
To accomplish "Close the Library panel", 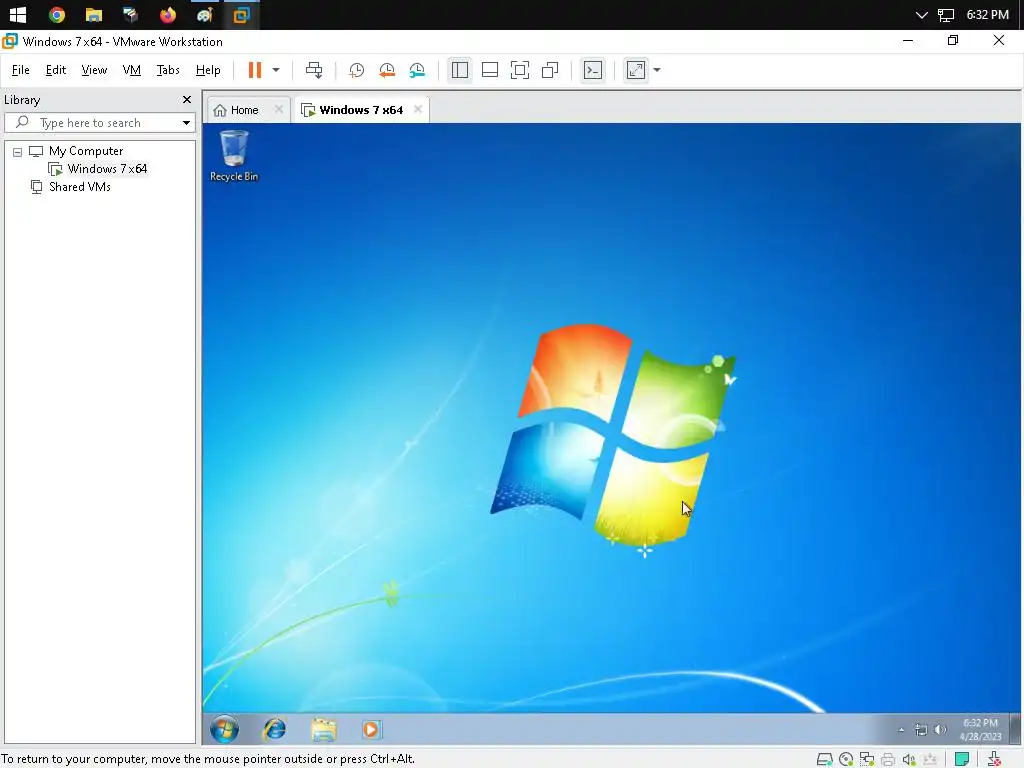I will click(x=187, y=100).
